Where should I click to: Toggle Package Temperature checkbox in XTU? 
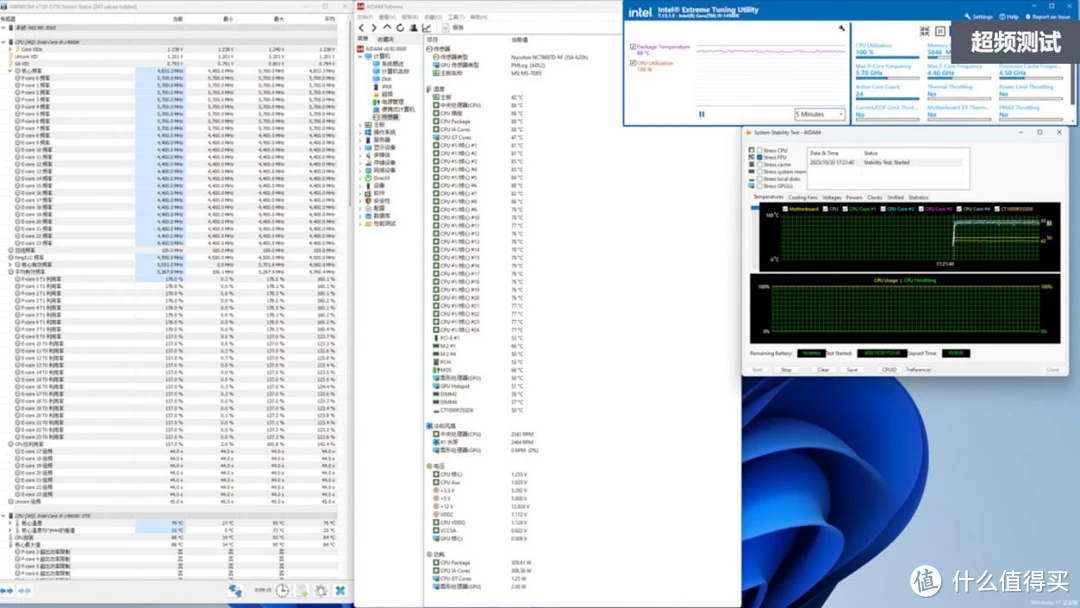coord(633,47)
